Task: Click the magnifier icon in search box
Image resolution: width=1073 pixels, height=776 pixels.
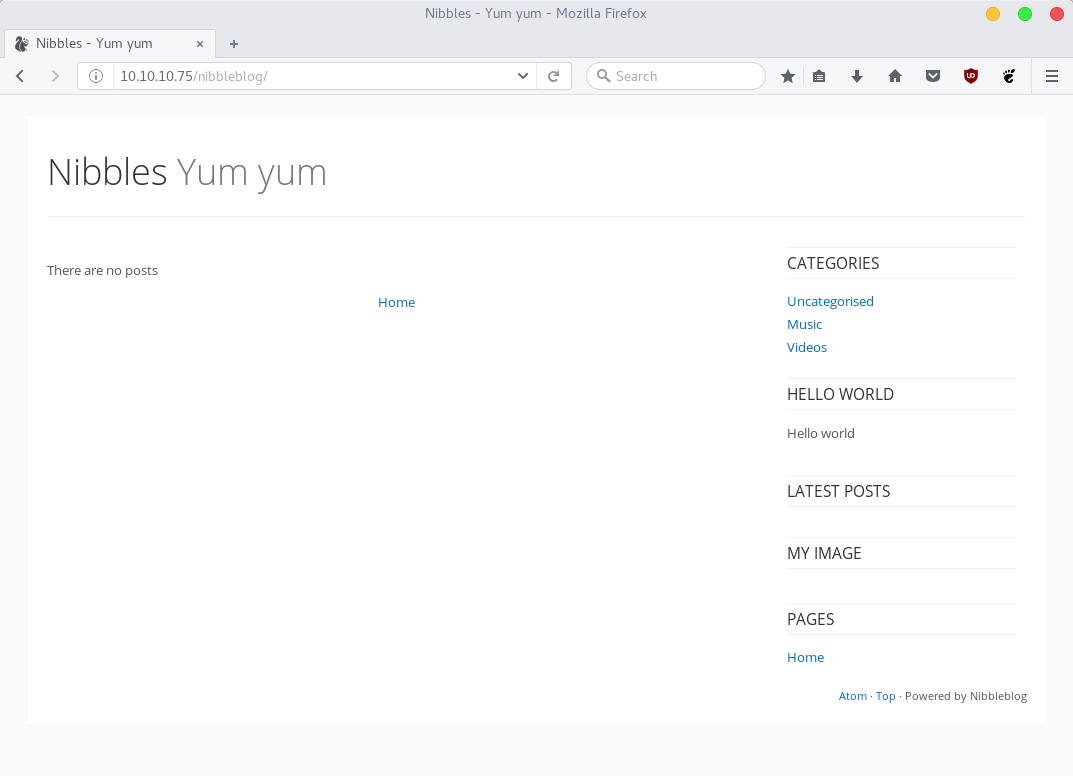Action: point(603,76)
